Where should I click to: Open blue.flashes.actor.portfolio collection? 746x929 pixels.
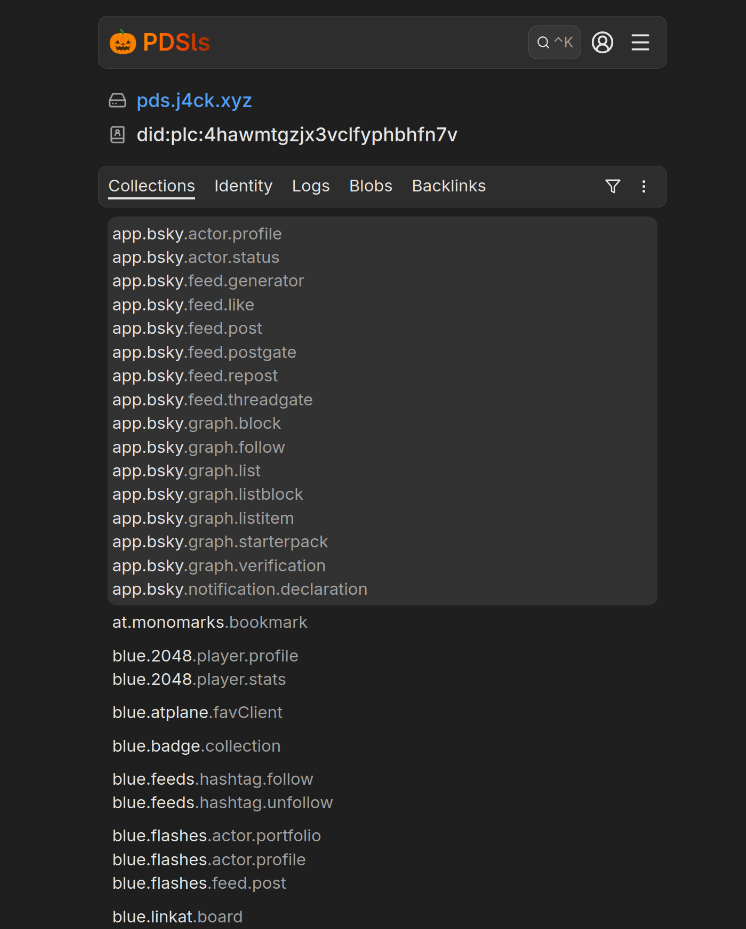click(217, 836)
